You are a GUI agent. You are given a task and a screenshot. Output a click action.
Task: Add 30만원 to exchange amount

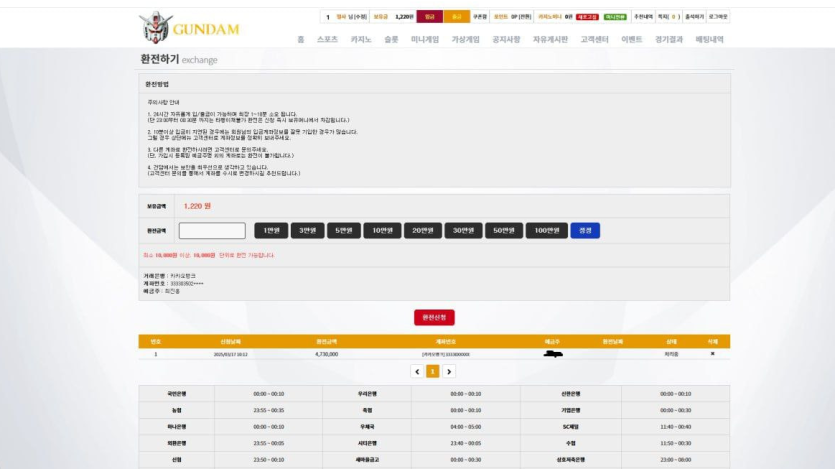click(463, 231)
